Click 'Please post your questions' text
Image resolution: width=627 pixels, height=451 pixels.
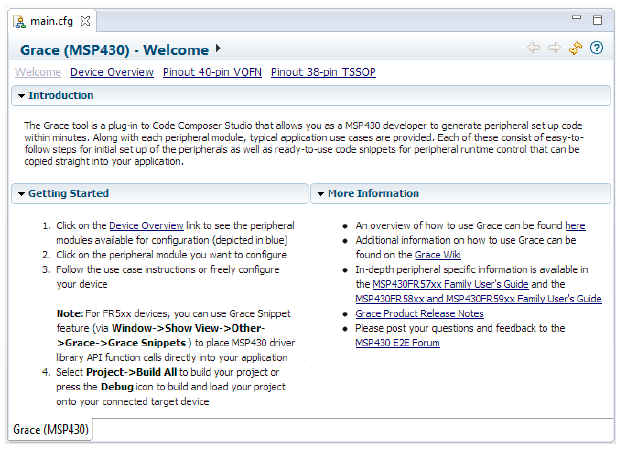[460, 328]
